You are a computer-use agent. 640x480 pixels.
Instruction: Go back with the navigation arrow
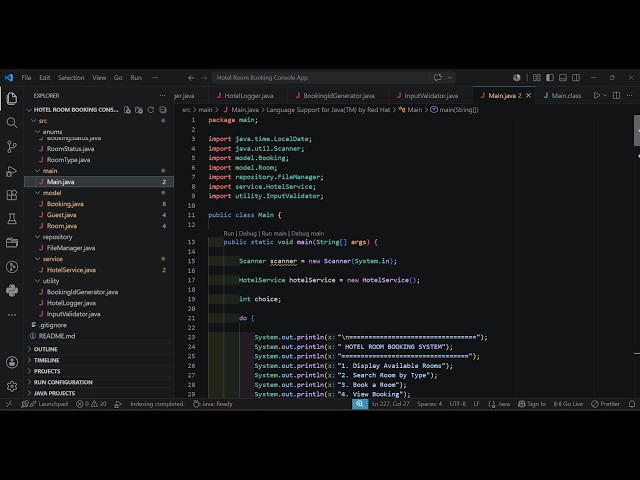(x=191, y=78)
